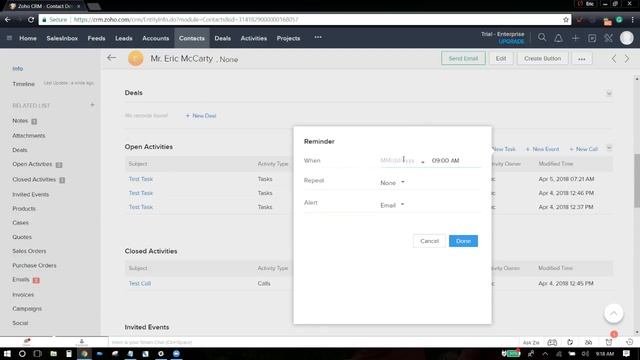Viewport: 640px width, 360px height.
Task: Open the user profile avatar
Action: [627, 38]
